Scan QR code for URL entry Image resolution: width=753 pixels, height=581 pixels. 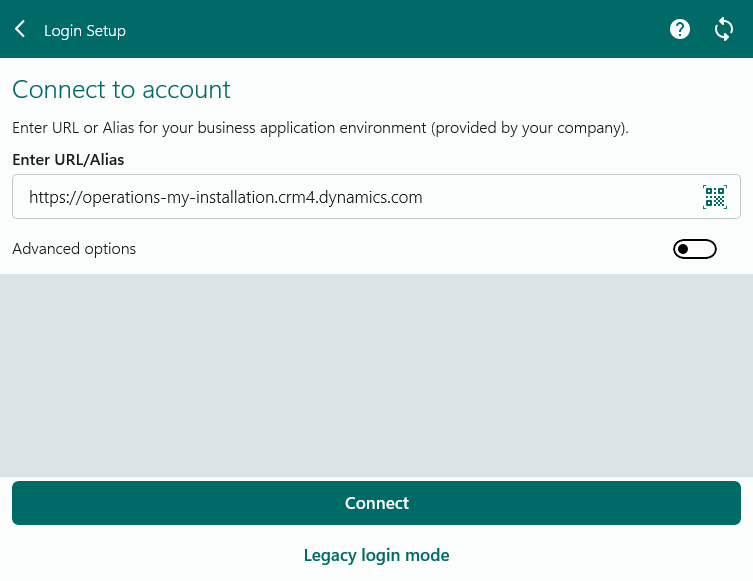715,197
